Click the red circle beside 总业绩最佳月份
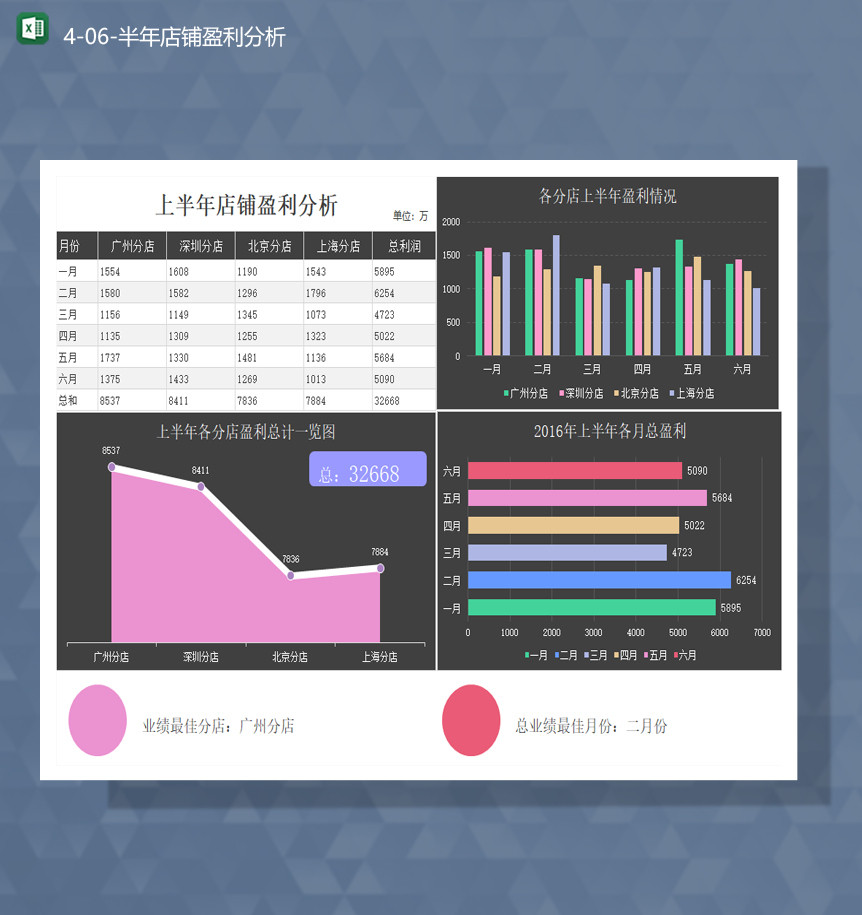 [x=471, y=720]
